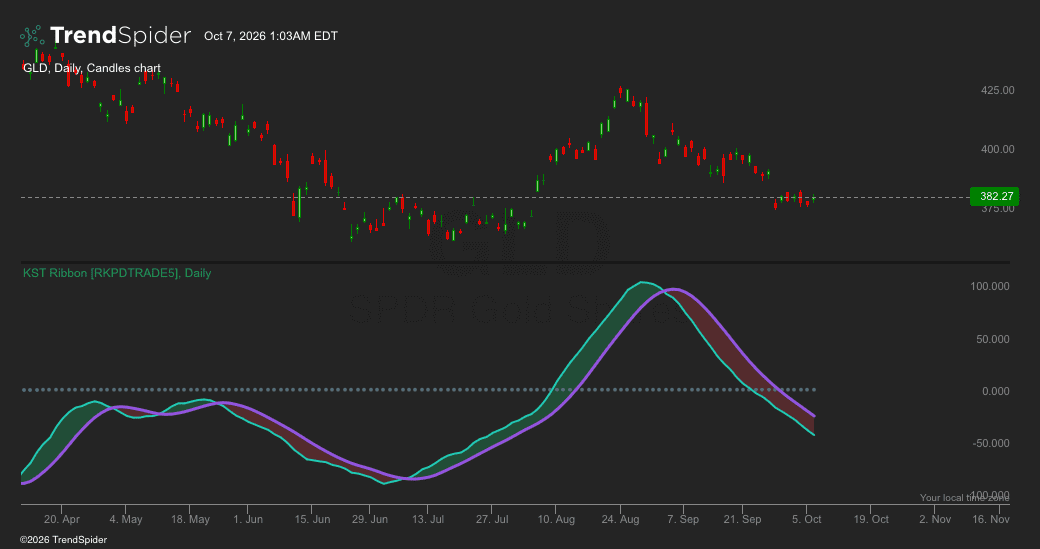Click the TrendSpider brand name text

pyautogui.click(x=121, y=35)
